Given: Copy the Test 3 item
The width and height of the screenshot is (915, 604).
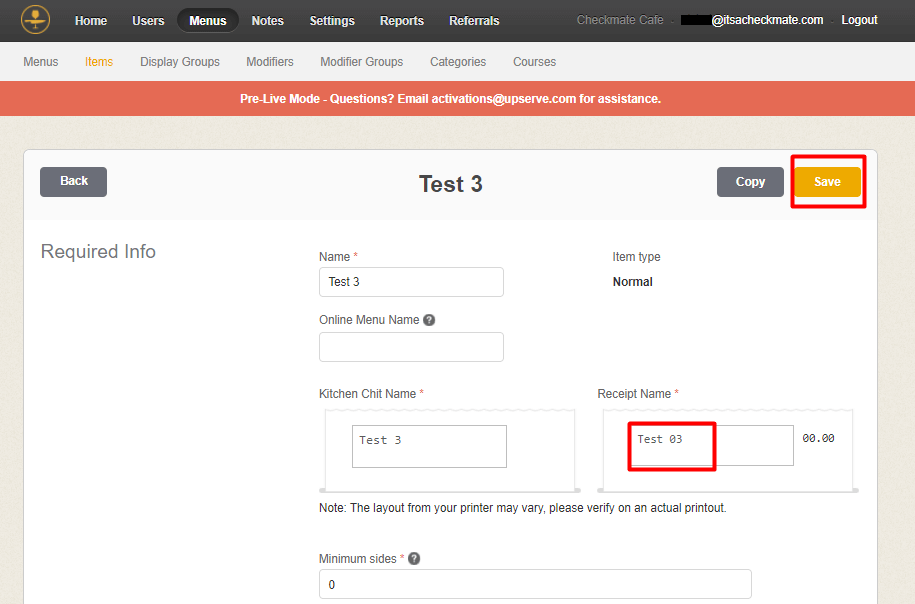Looking at the screenshot, I should coord(750,182).
